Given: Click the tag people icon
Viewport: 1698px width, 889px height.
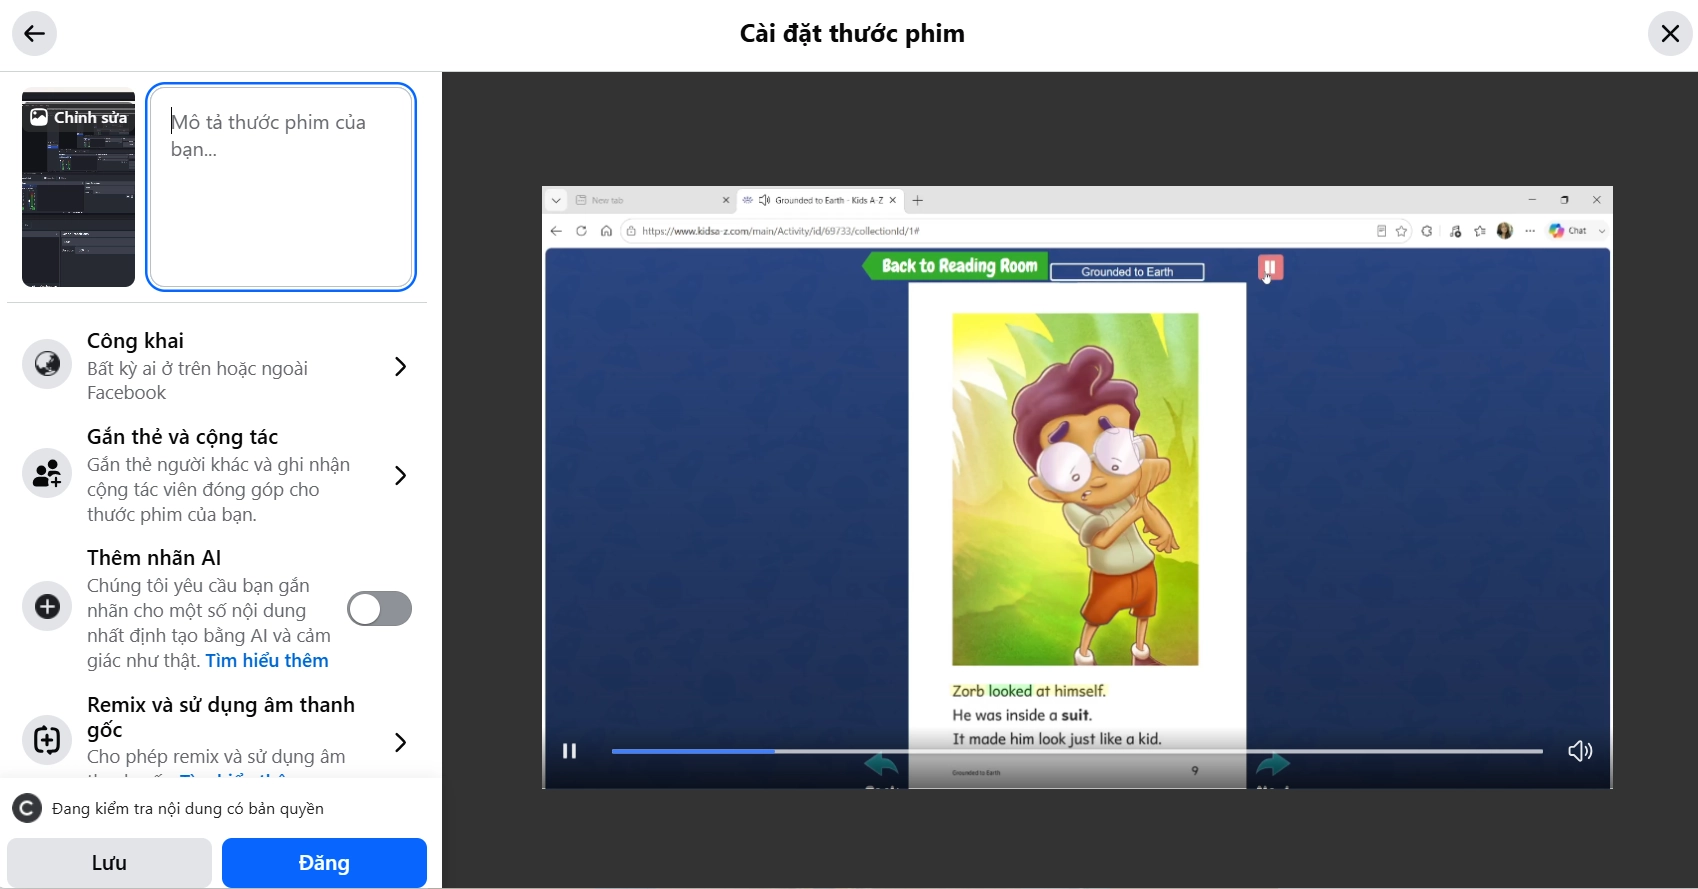Looking at the screenshot, I should point(47,473).
